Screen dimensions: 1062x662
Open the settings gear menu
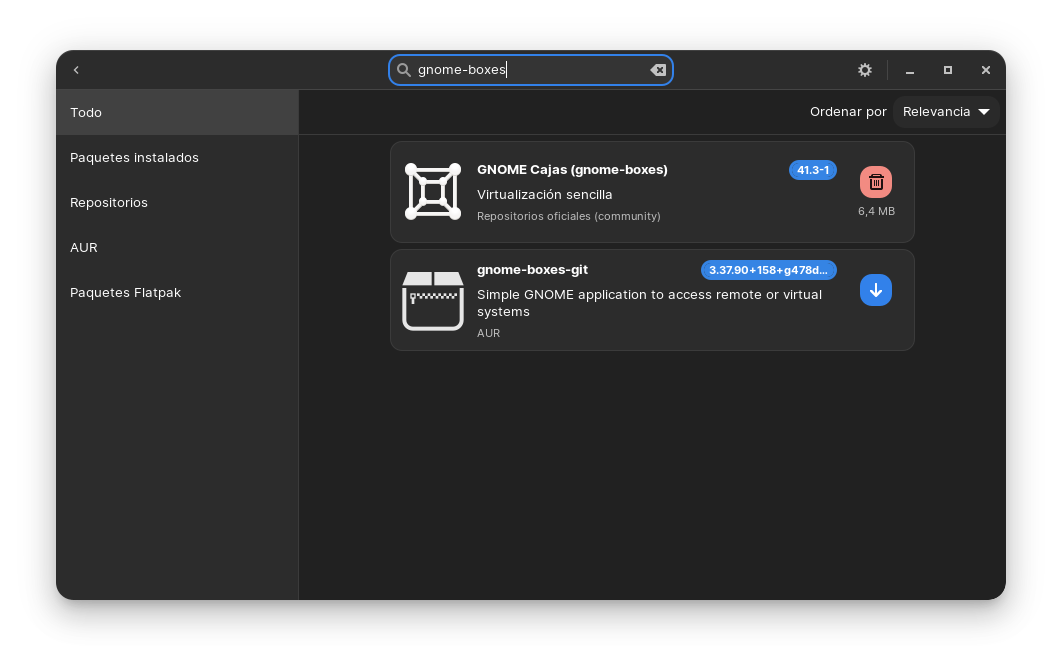pyautogui.click(x=864, y=70)
